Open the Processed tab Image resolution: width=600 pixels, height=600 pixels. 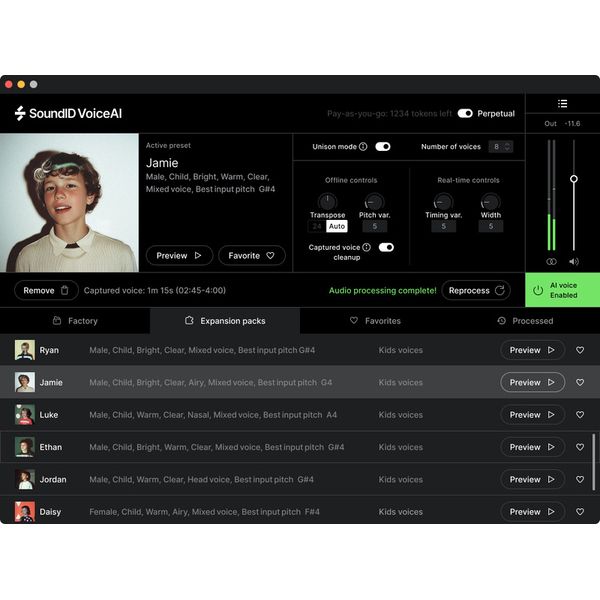[525, 321]
